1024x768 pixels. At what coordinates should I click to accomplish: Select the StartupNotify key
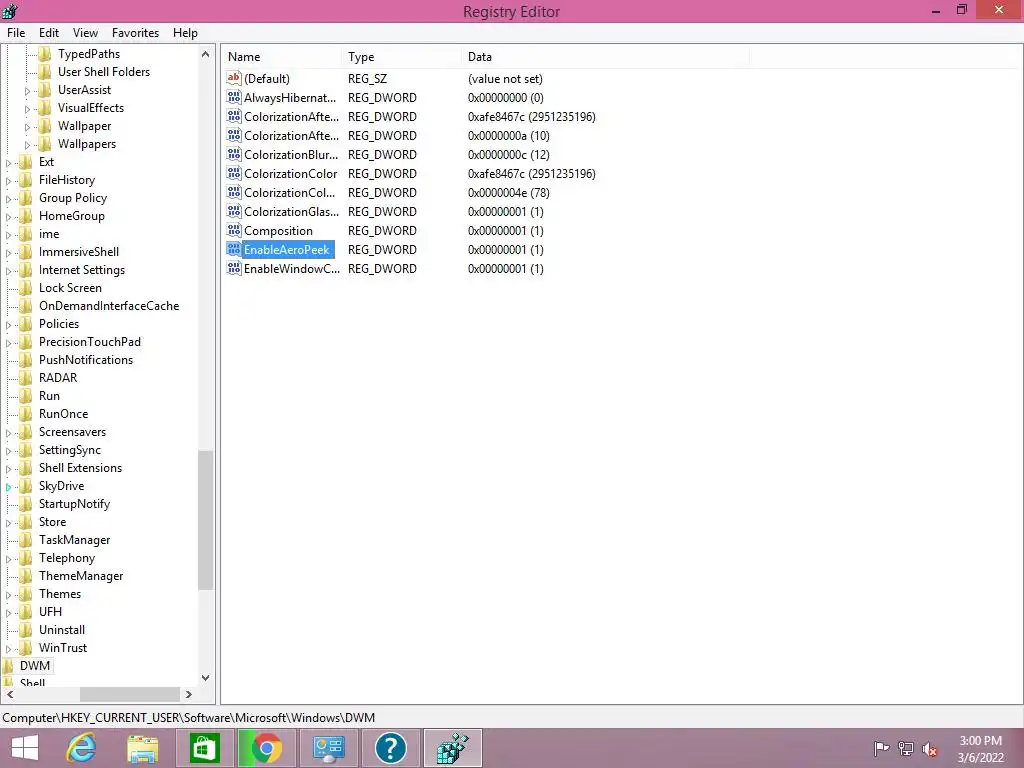point(74,504)
